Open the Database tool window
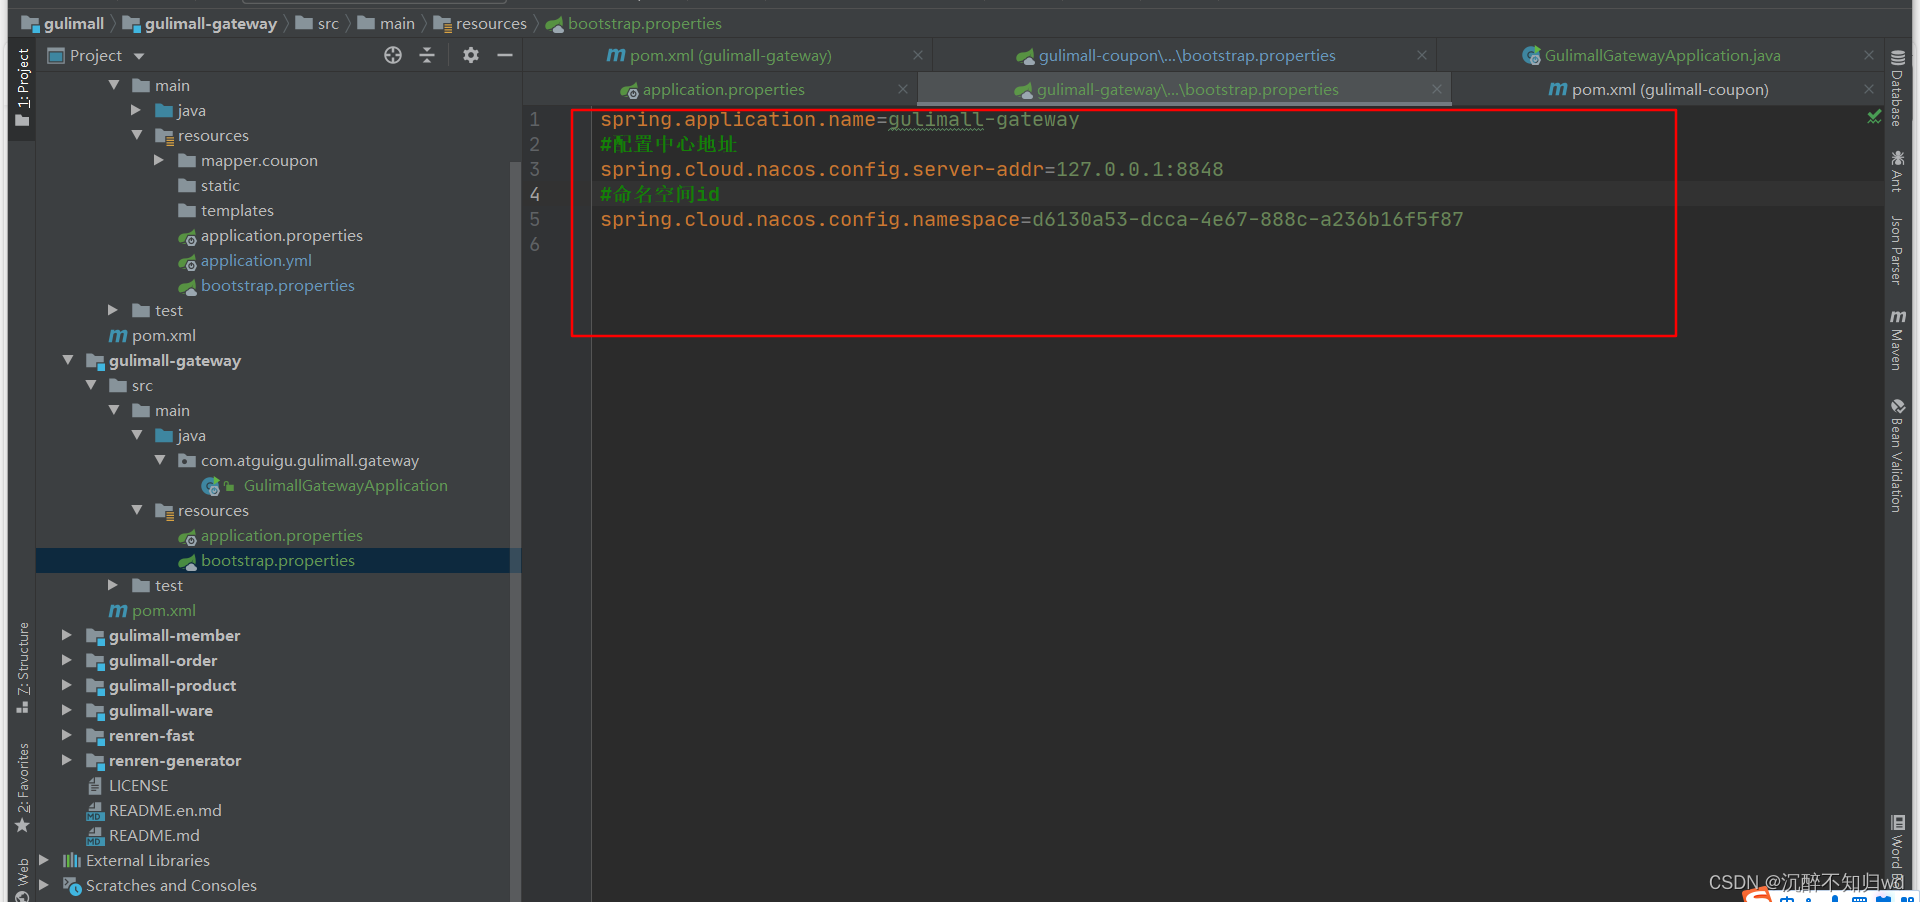The image size is (1920, 902). point(1897,88)
